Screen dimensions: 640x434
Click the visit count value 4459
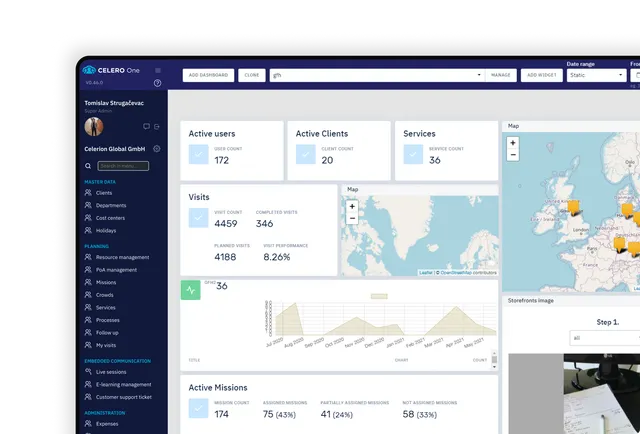click(x=226, y=223)
